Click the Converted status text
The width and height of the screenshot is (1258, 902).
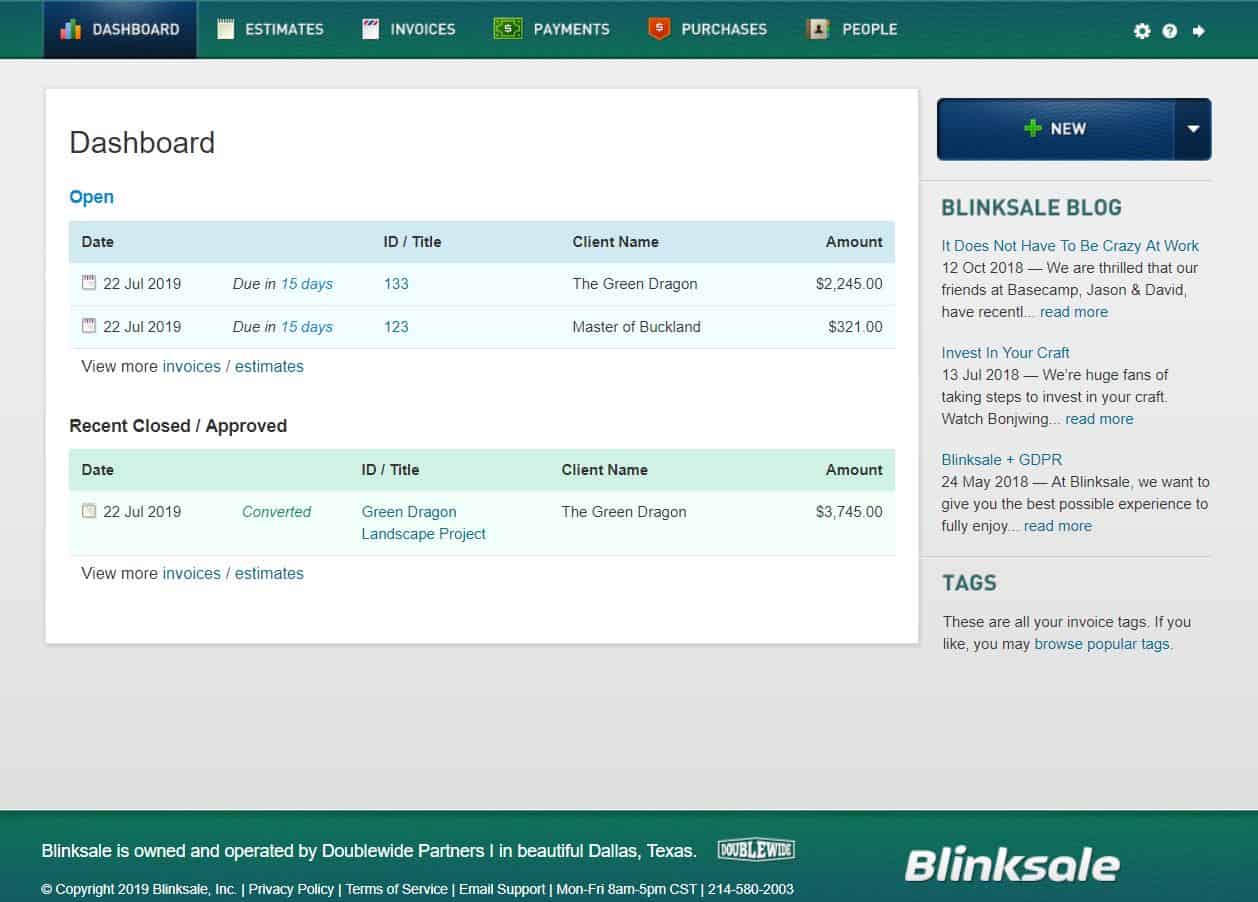pos(276,512)
